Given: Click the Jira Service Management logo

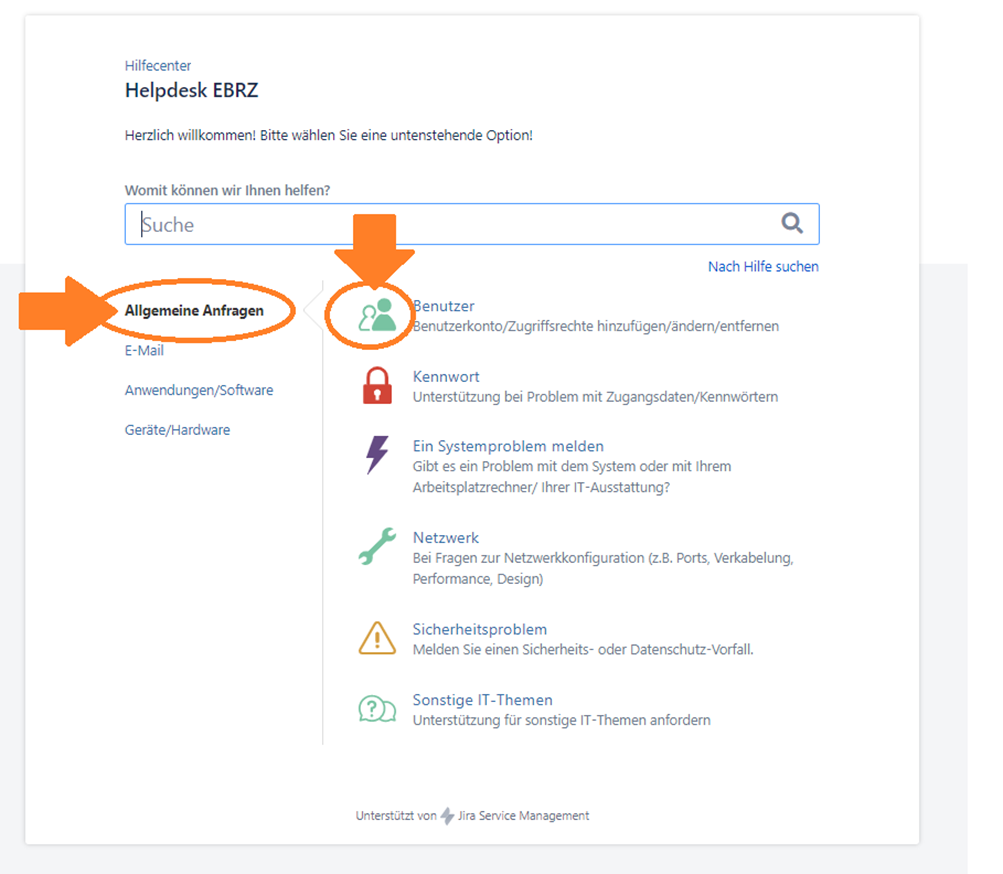Looking at the screenshot, I should coord(447,816).
